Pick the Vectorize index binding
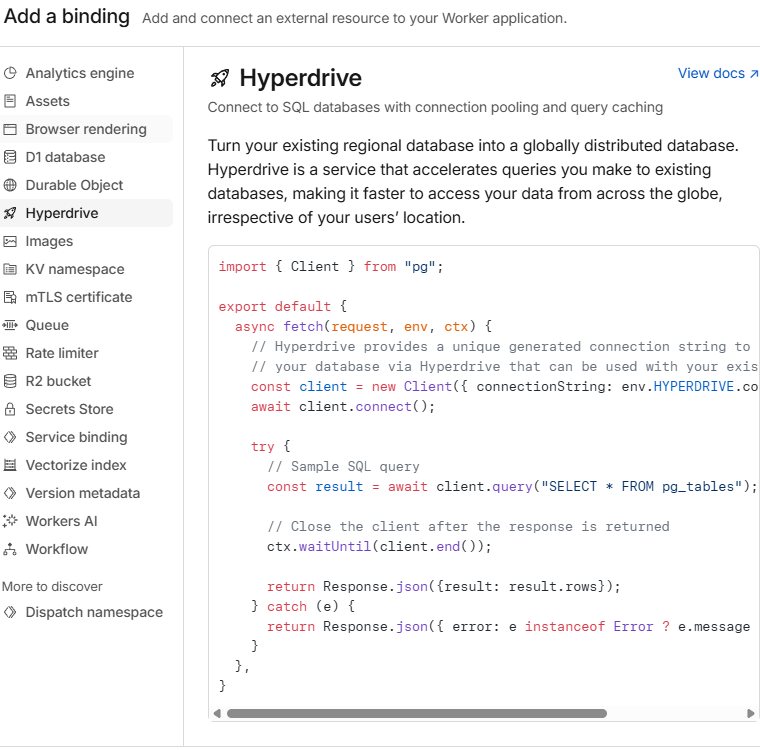This screenshot has height=750, width=760. 76,465
